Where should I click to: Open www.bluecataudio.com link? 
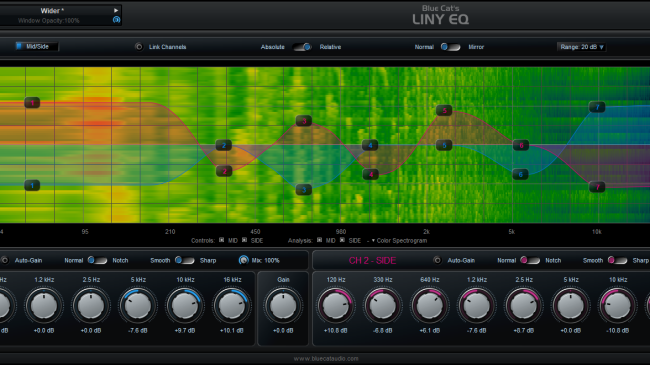(326, 358)
